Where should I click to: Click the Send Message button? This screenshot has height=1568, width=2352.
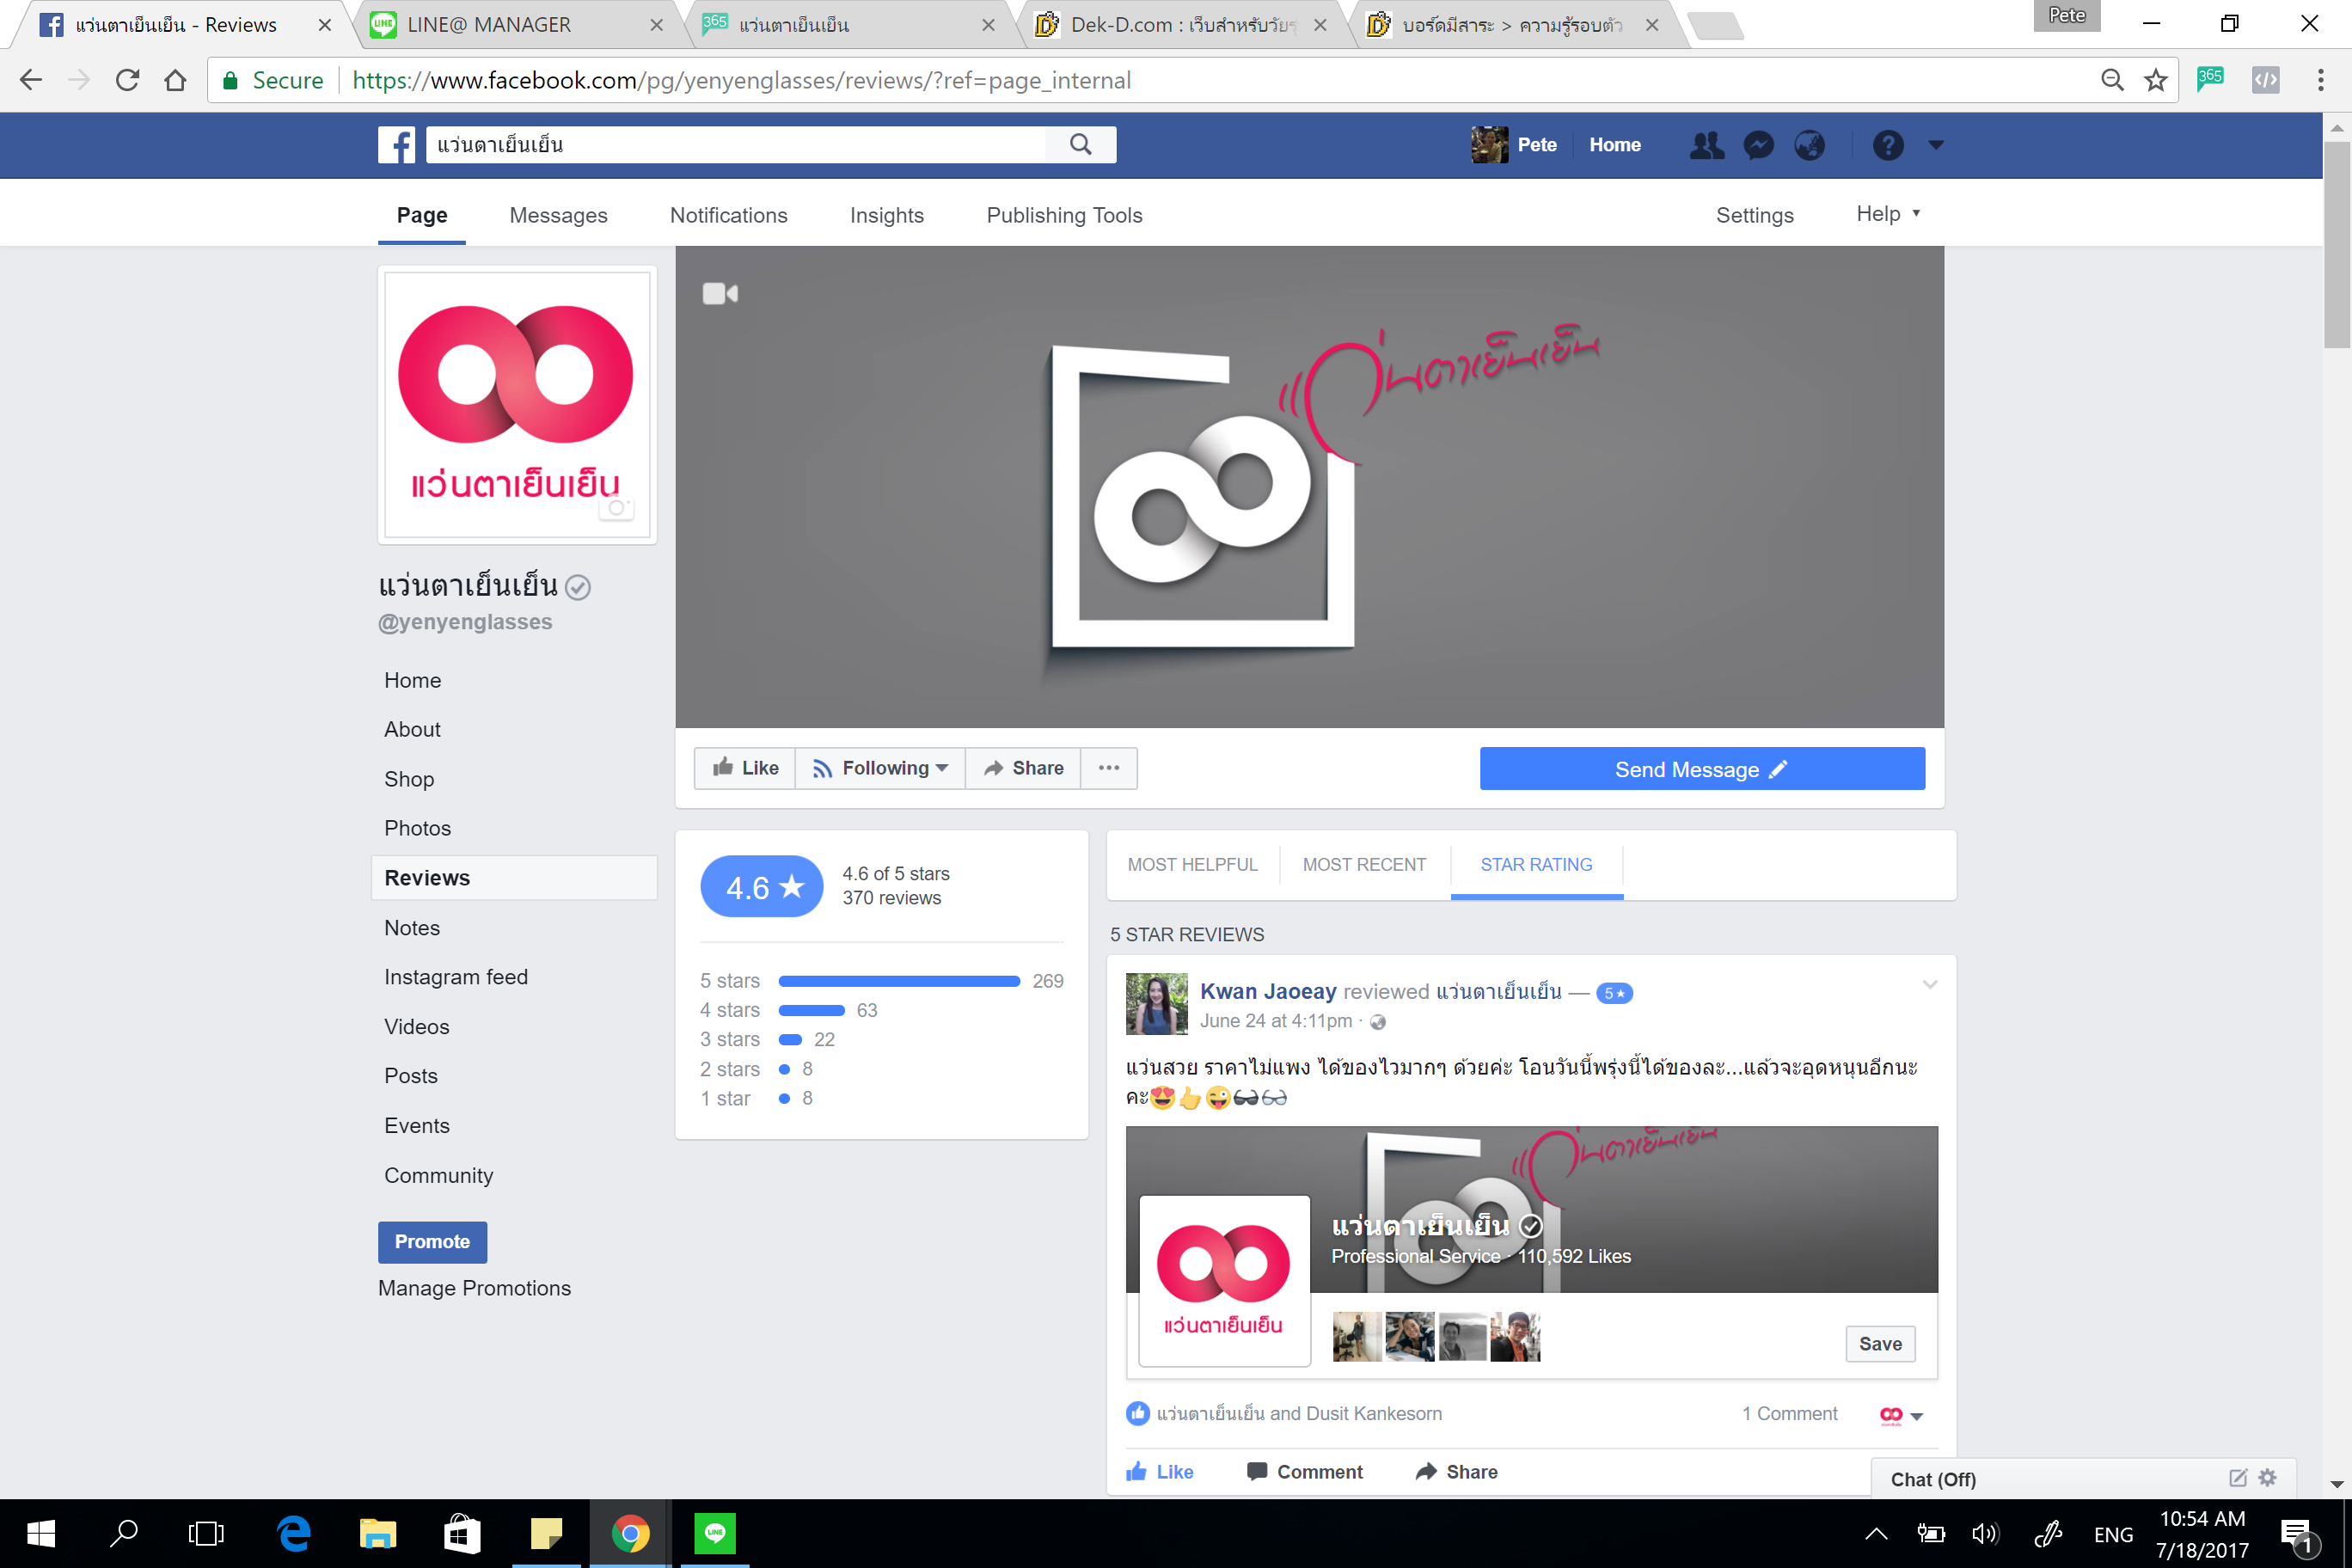coord(1701,768)
